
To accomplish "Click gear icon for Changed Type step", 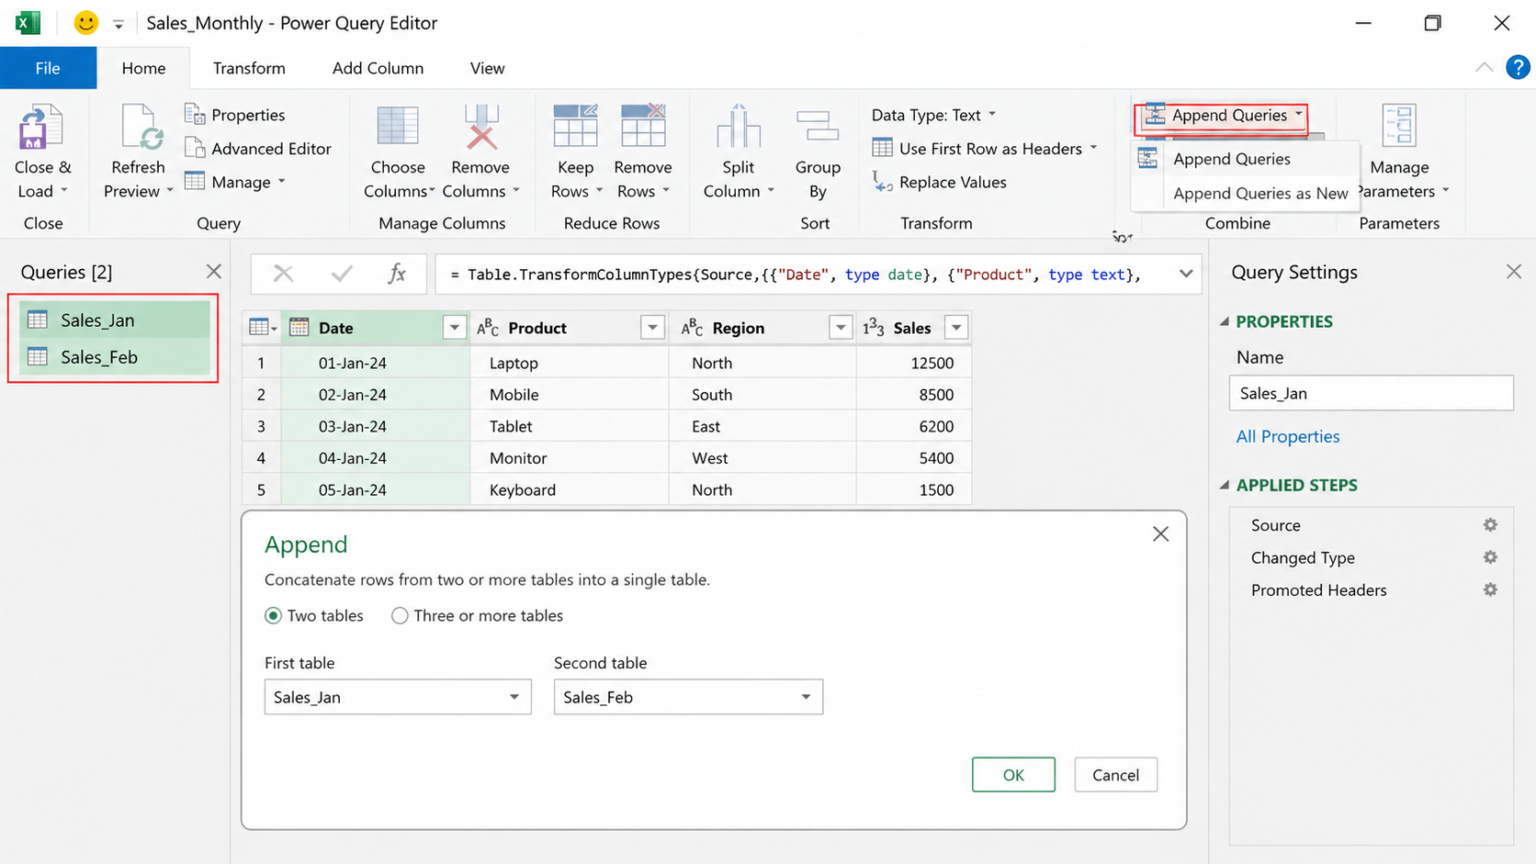I will tap(1490, 557).
